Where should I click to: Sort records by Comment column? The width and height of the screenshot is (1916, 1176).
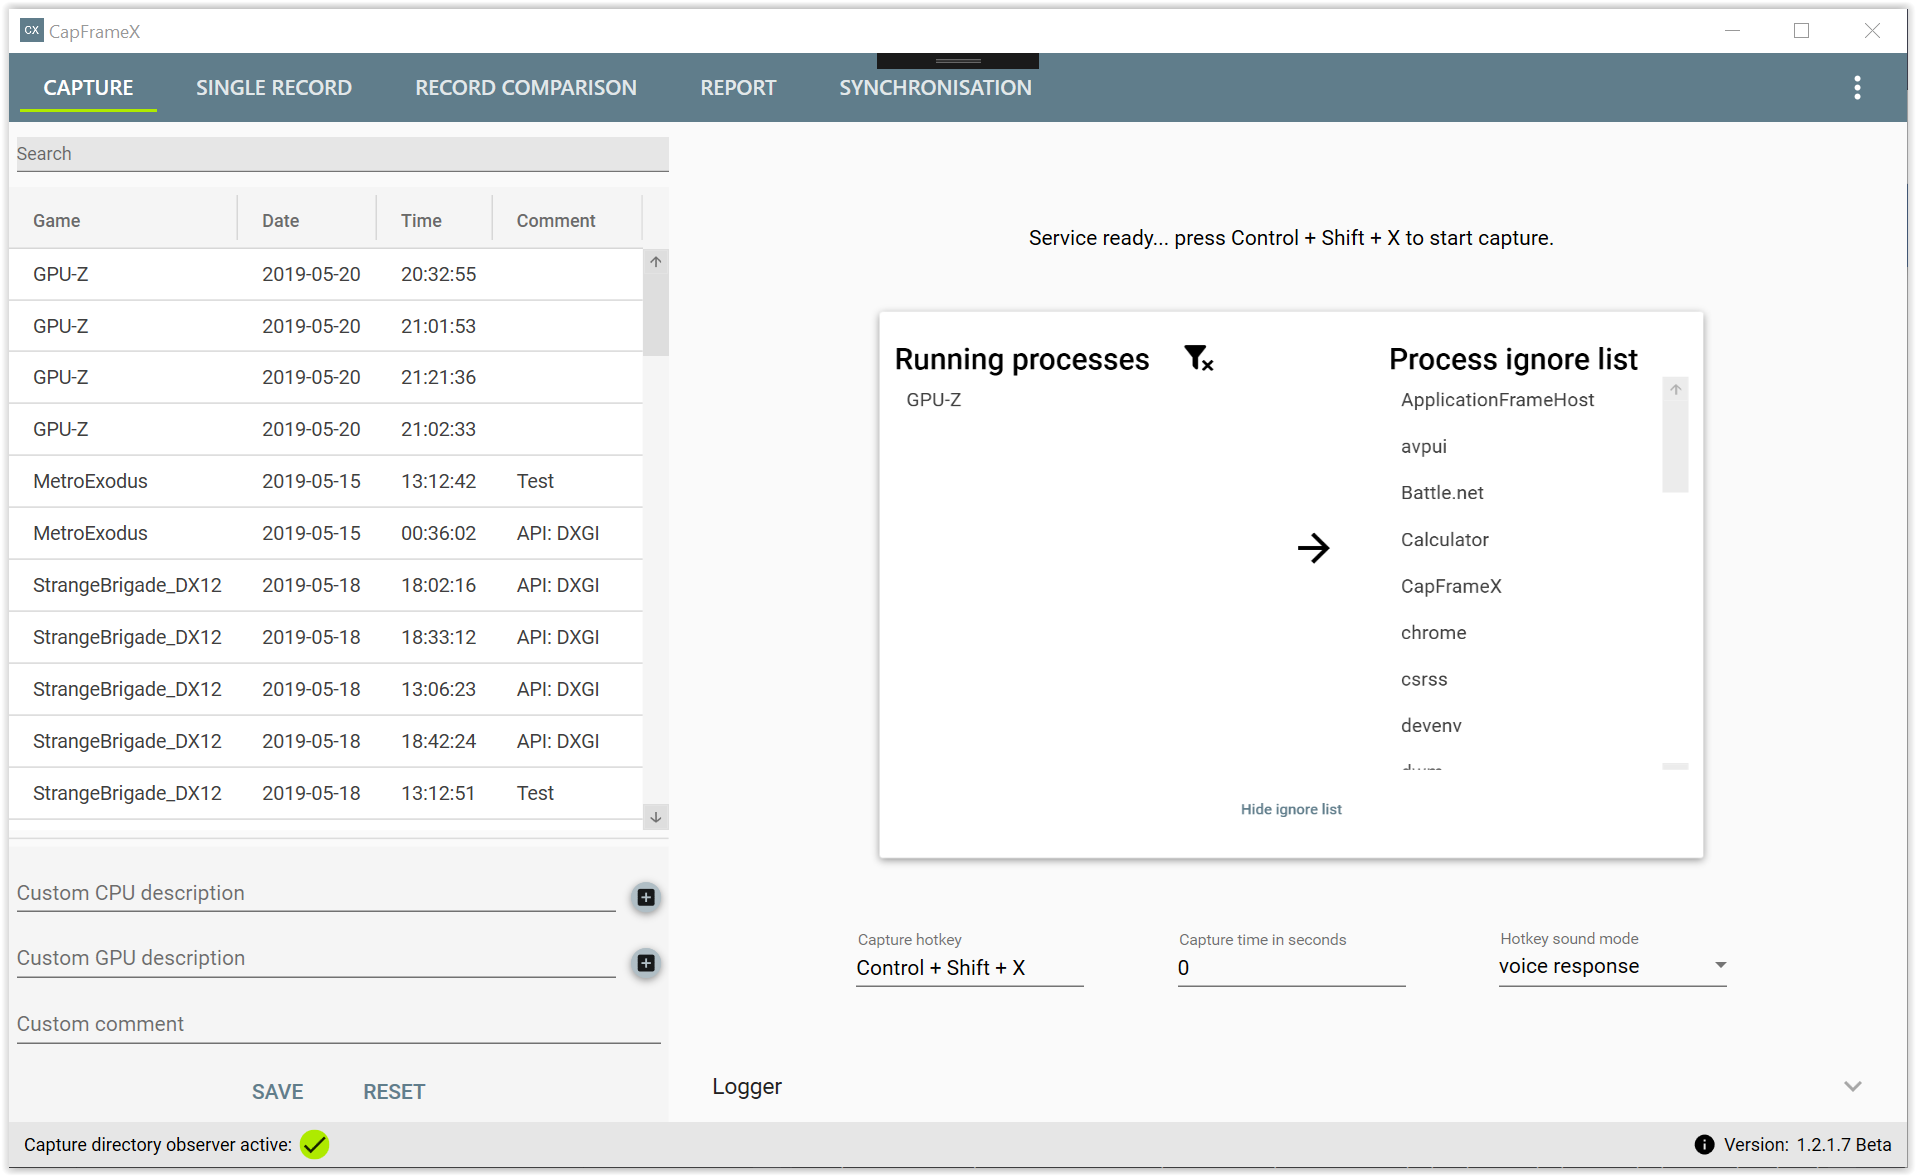click(x=567, y=221)
